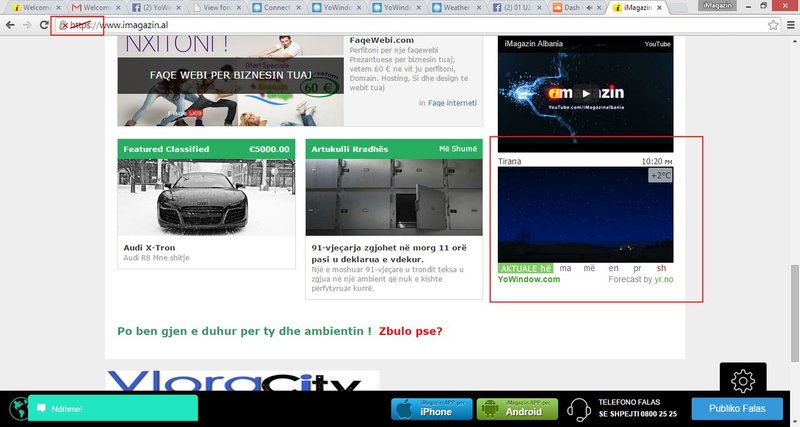Click the Zbulo pse? red link
Image resolution: width=800 pixels, height=427 pixels.
pos(410,331)
